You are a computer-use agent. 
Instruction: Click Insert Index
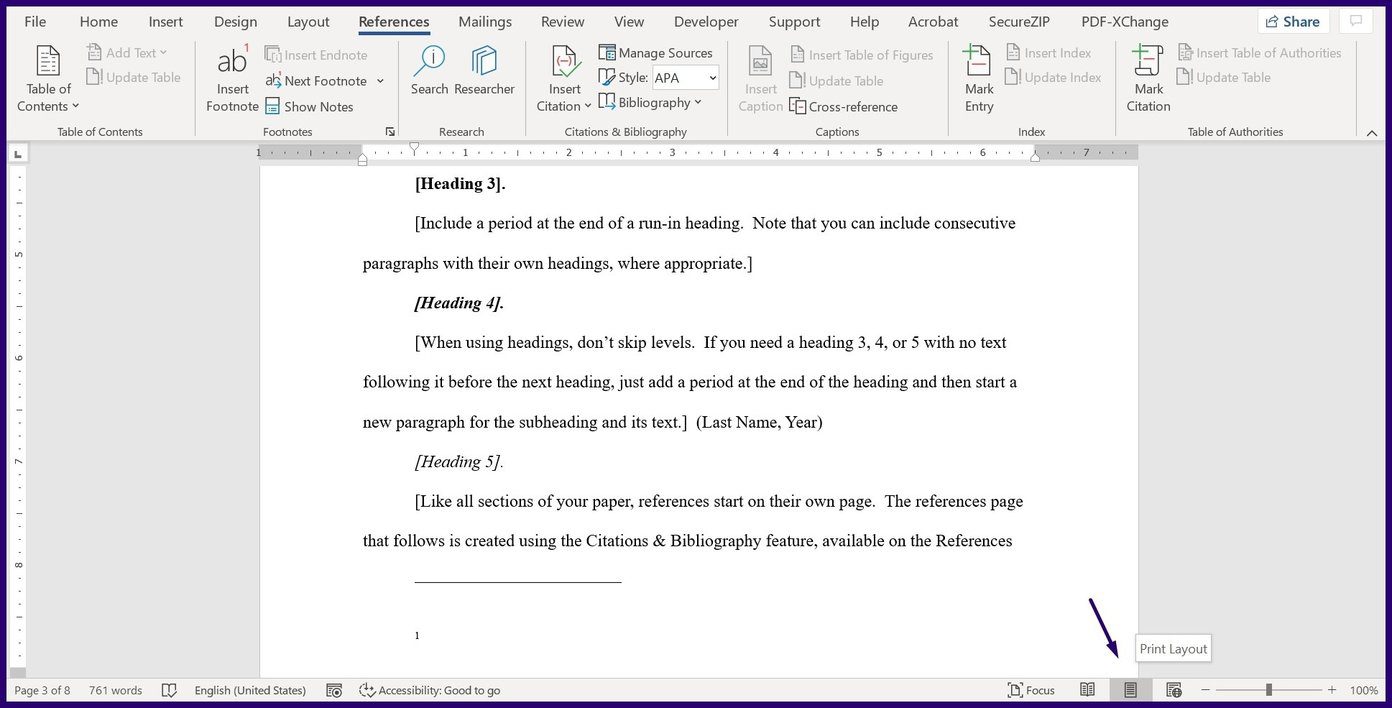pyautogui.click(x=1048, y=53)
